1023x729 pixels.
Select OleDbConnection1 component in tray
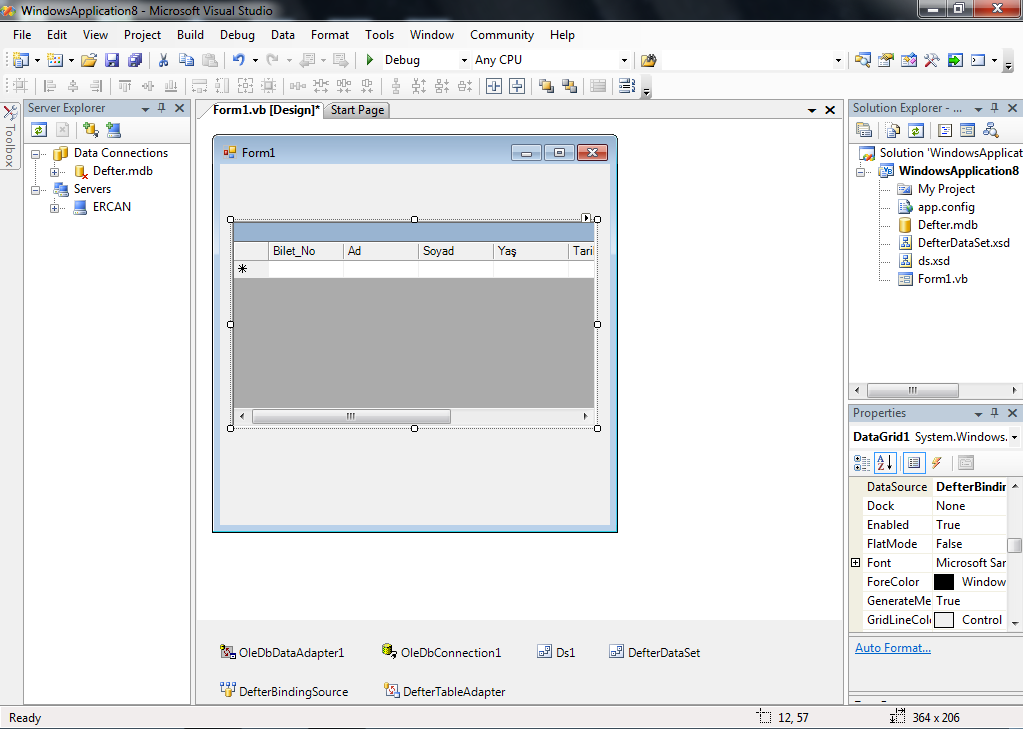pos(442,653)
